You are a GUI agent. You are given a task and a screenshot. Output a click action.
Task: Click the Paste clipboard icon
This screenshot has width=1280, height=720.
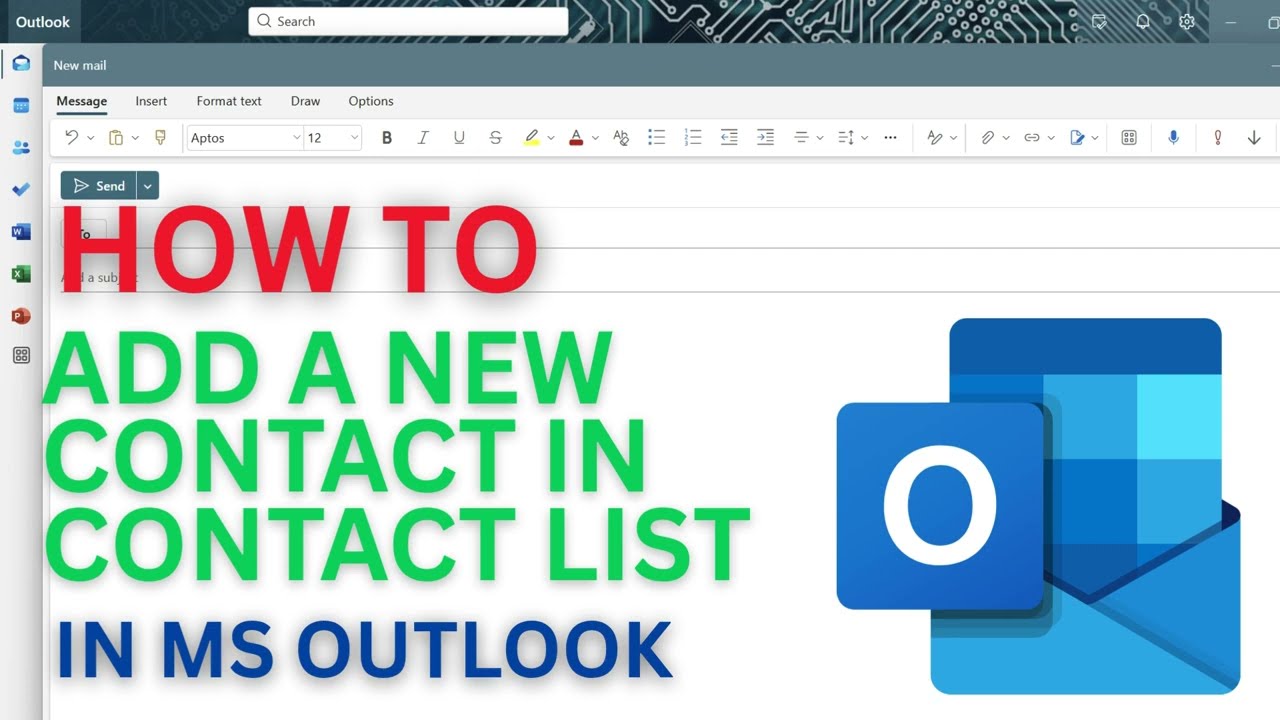coord(116,138)
